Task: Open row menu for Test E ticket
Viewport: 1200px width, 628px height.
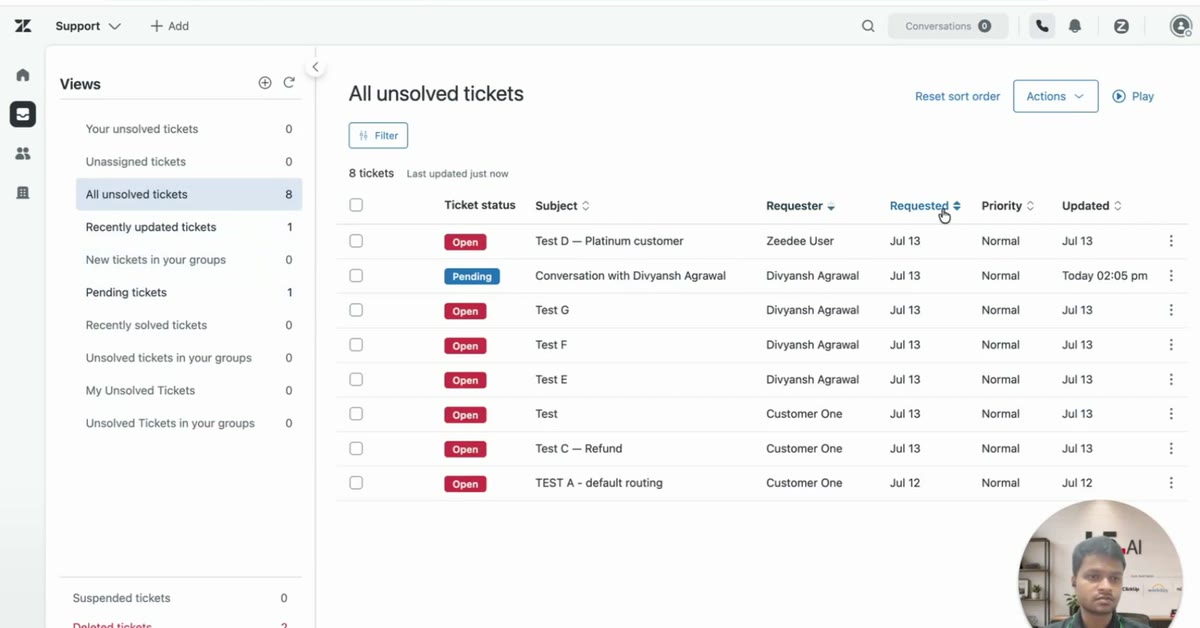Action: tap(1171, 380)
